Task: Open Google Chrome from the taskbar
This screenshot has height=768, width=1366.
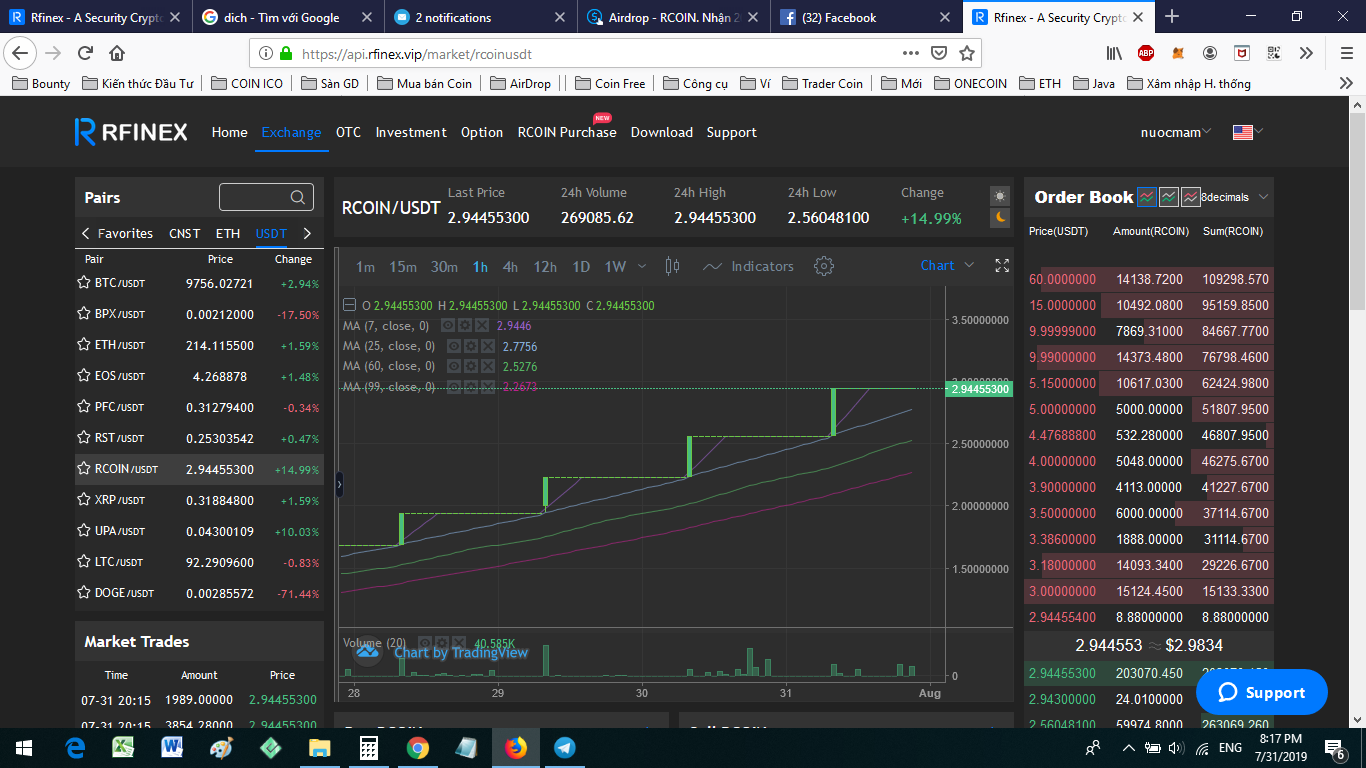Action: tap(417, 747)
